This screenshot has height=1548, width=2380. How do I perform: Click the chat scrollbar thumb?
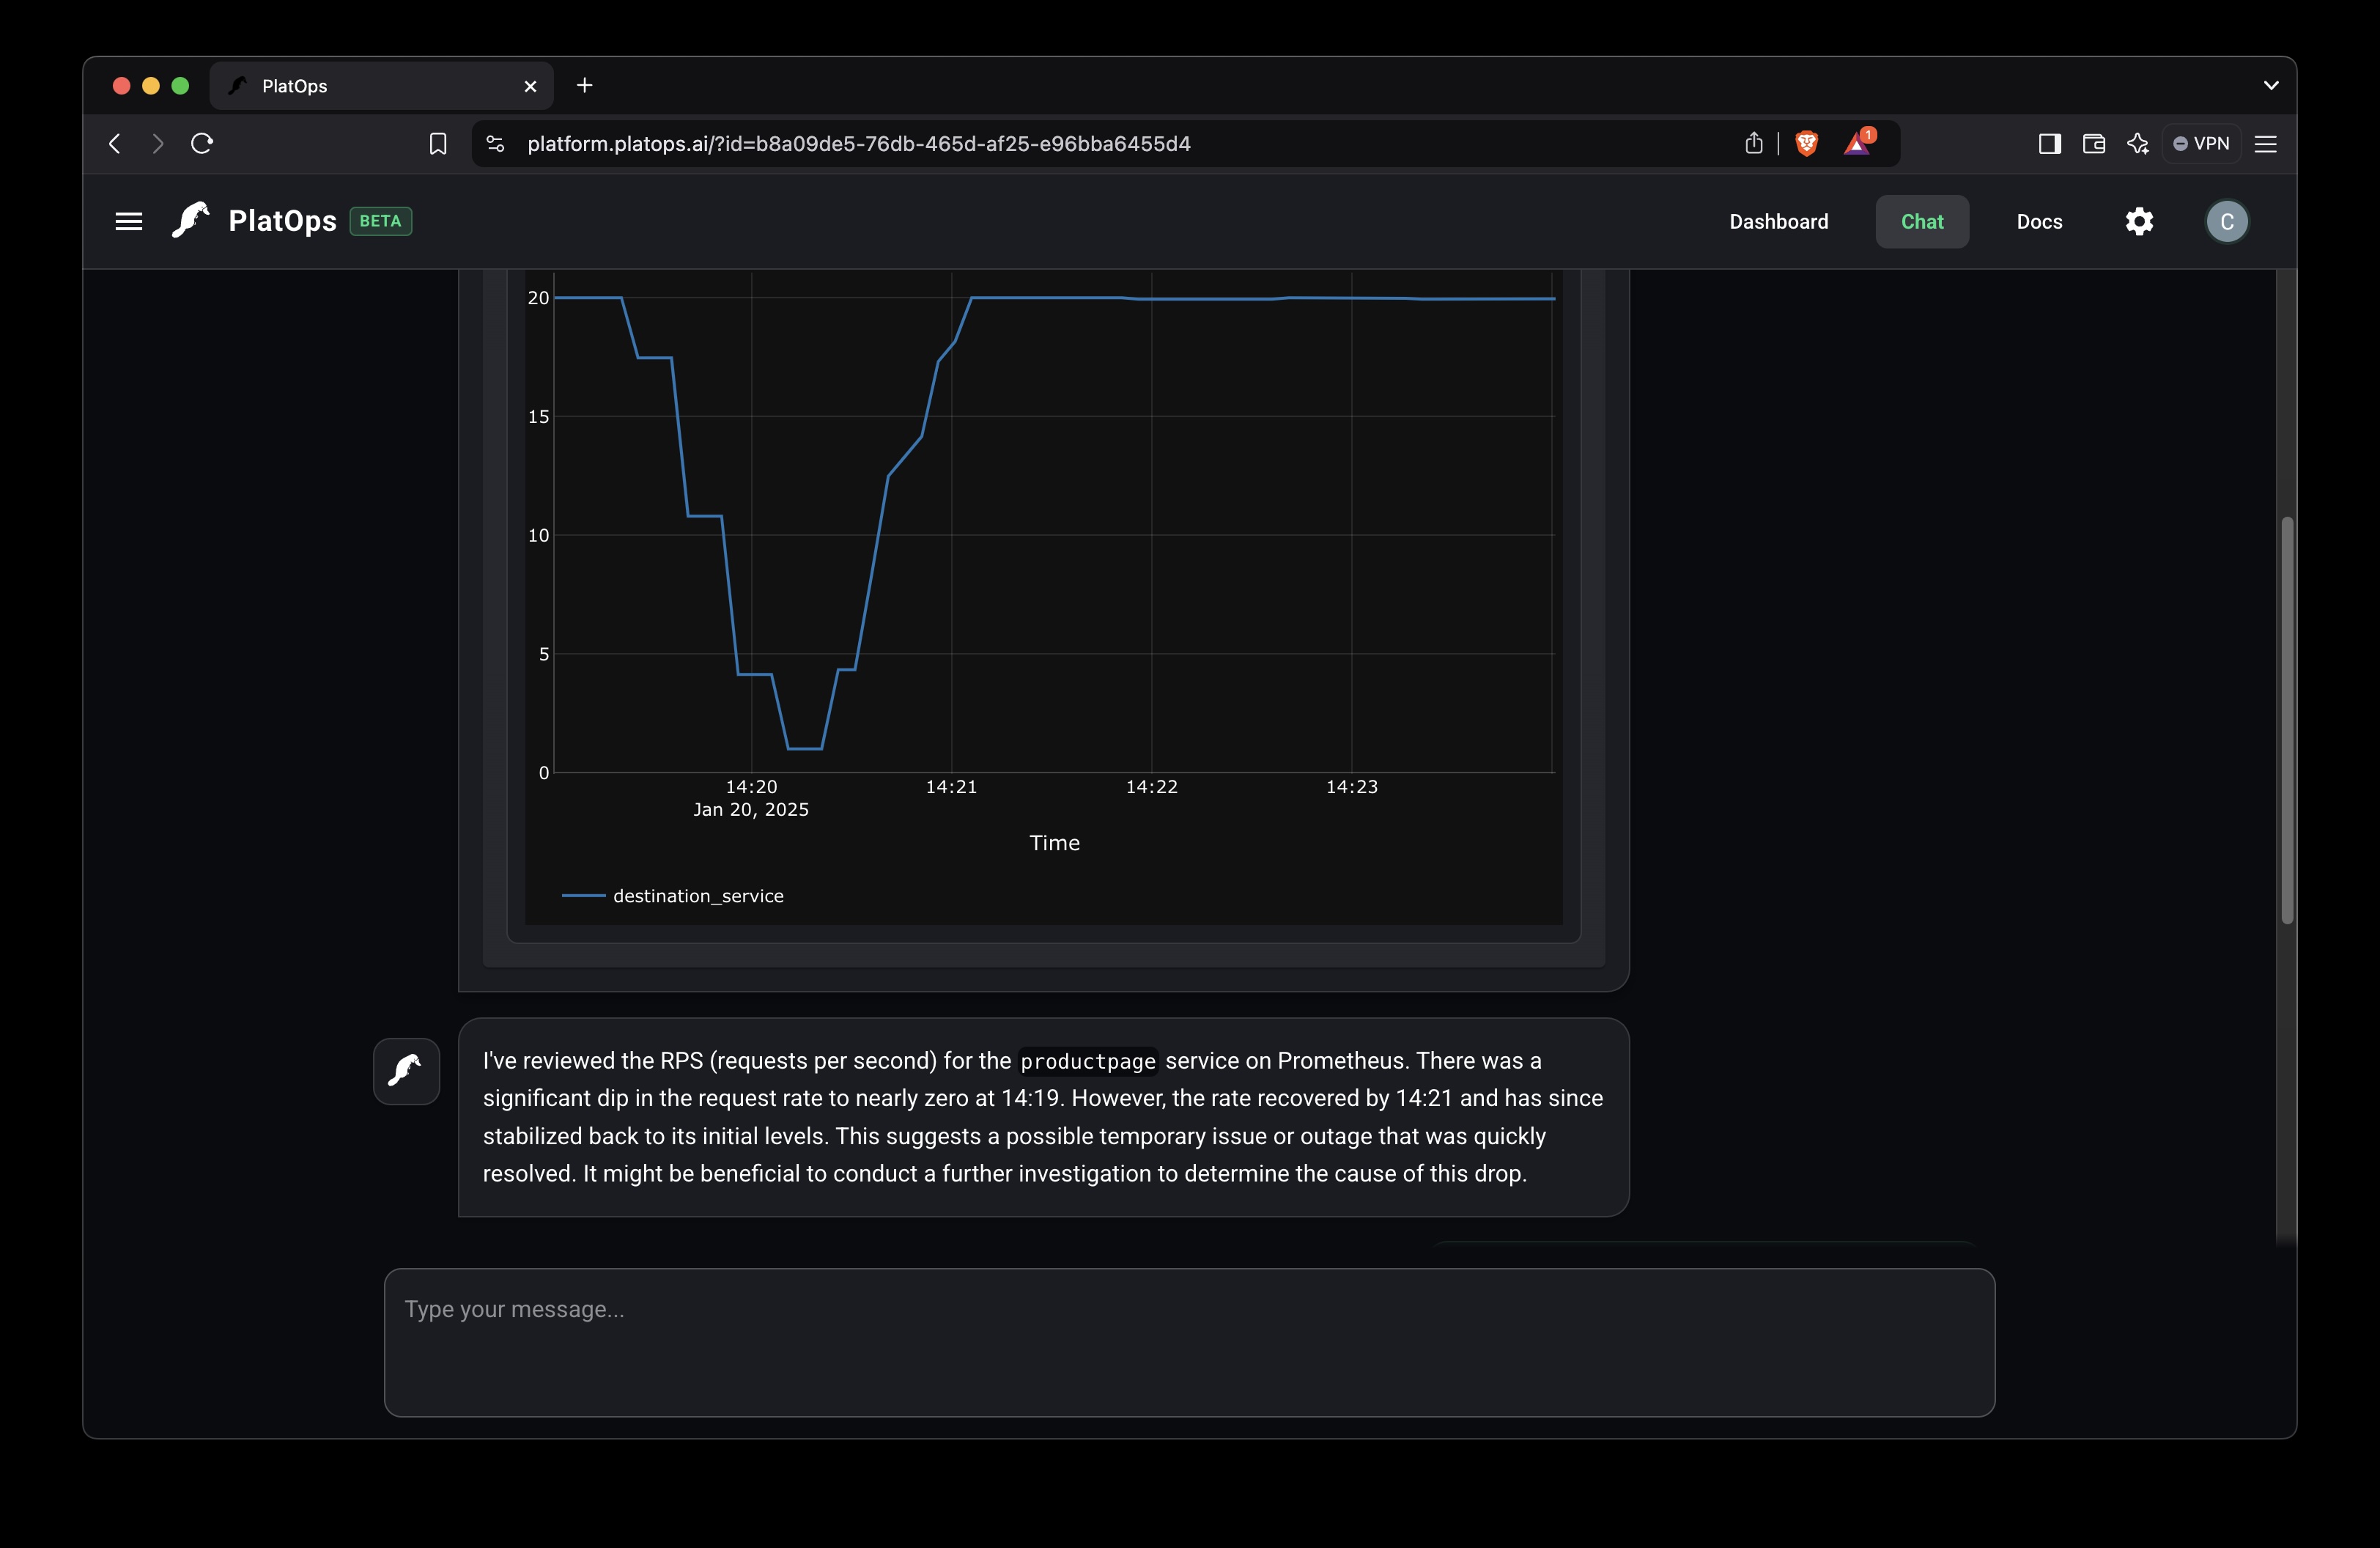tap(2286, 720)
